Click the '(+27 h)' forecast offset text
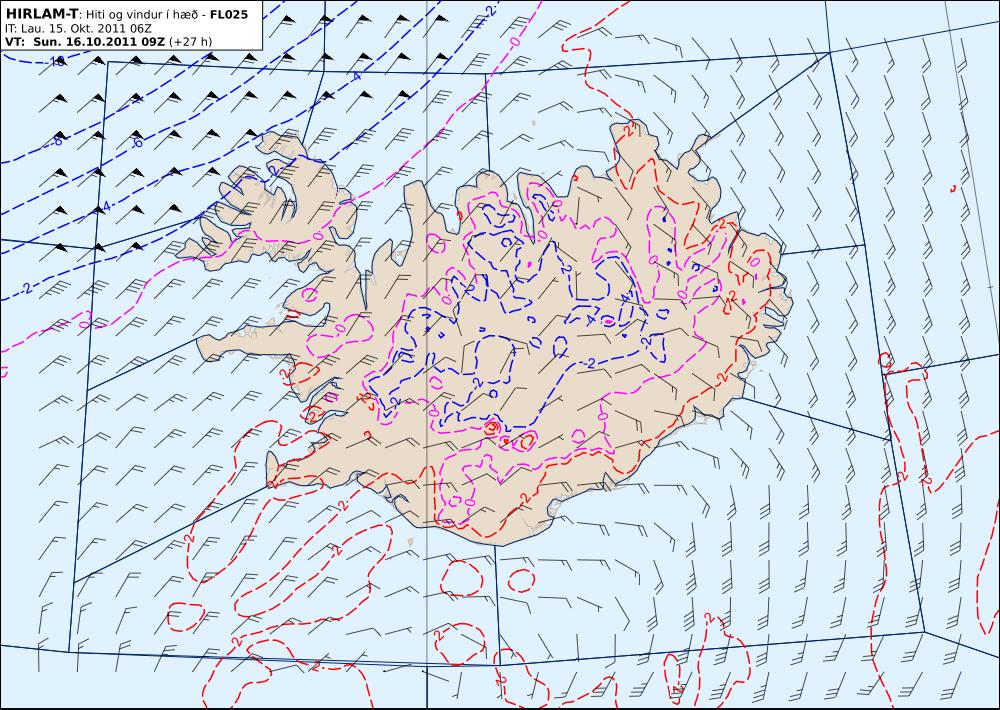This screenshot has width=1000, height=710. pyautogui.click(x=191, y=42)
